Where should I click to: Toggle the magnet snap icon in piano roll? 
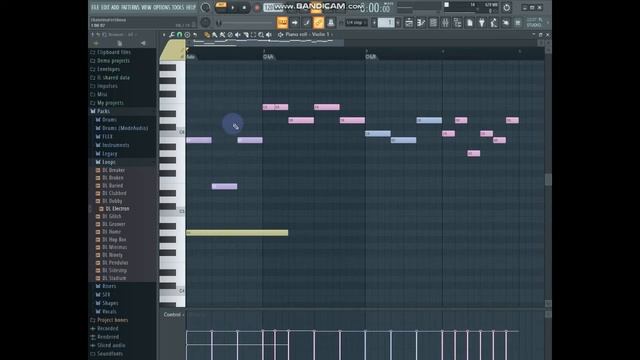tap(179, 35)
